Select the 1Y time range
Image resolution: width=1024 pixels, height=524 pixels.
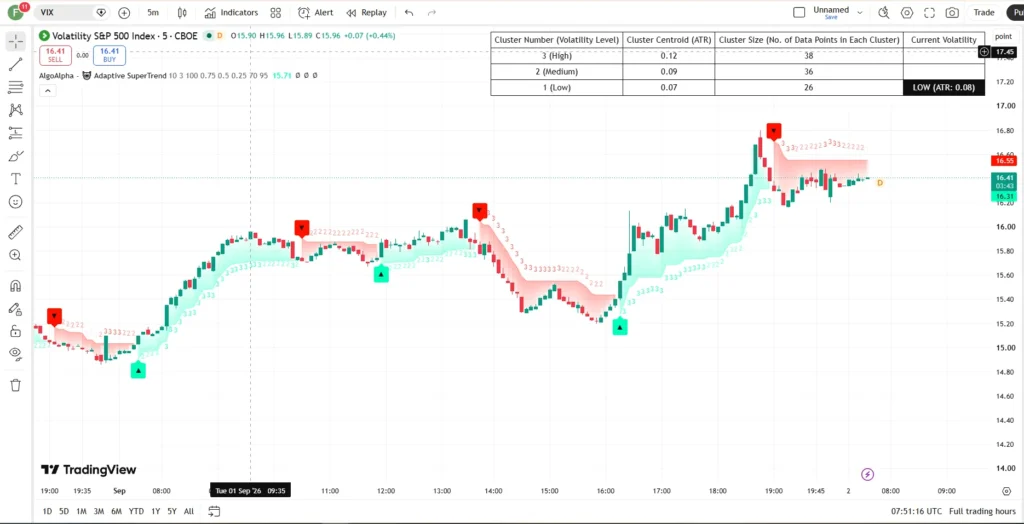[x=155, y=511]
